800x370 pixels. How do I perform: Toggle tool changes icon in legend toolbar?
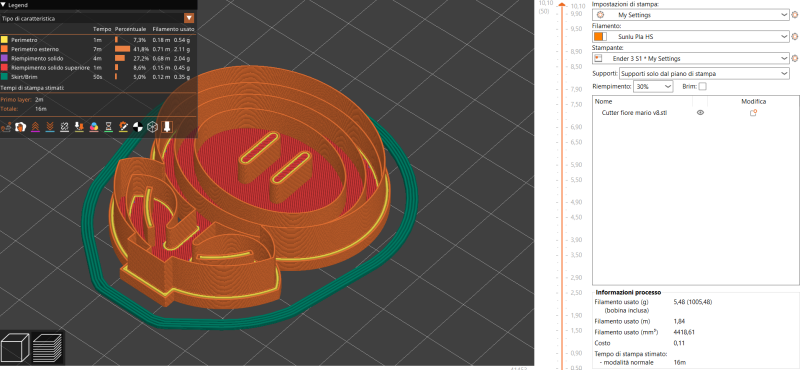[x=79, y=127]
